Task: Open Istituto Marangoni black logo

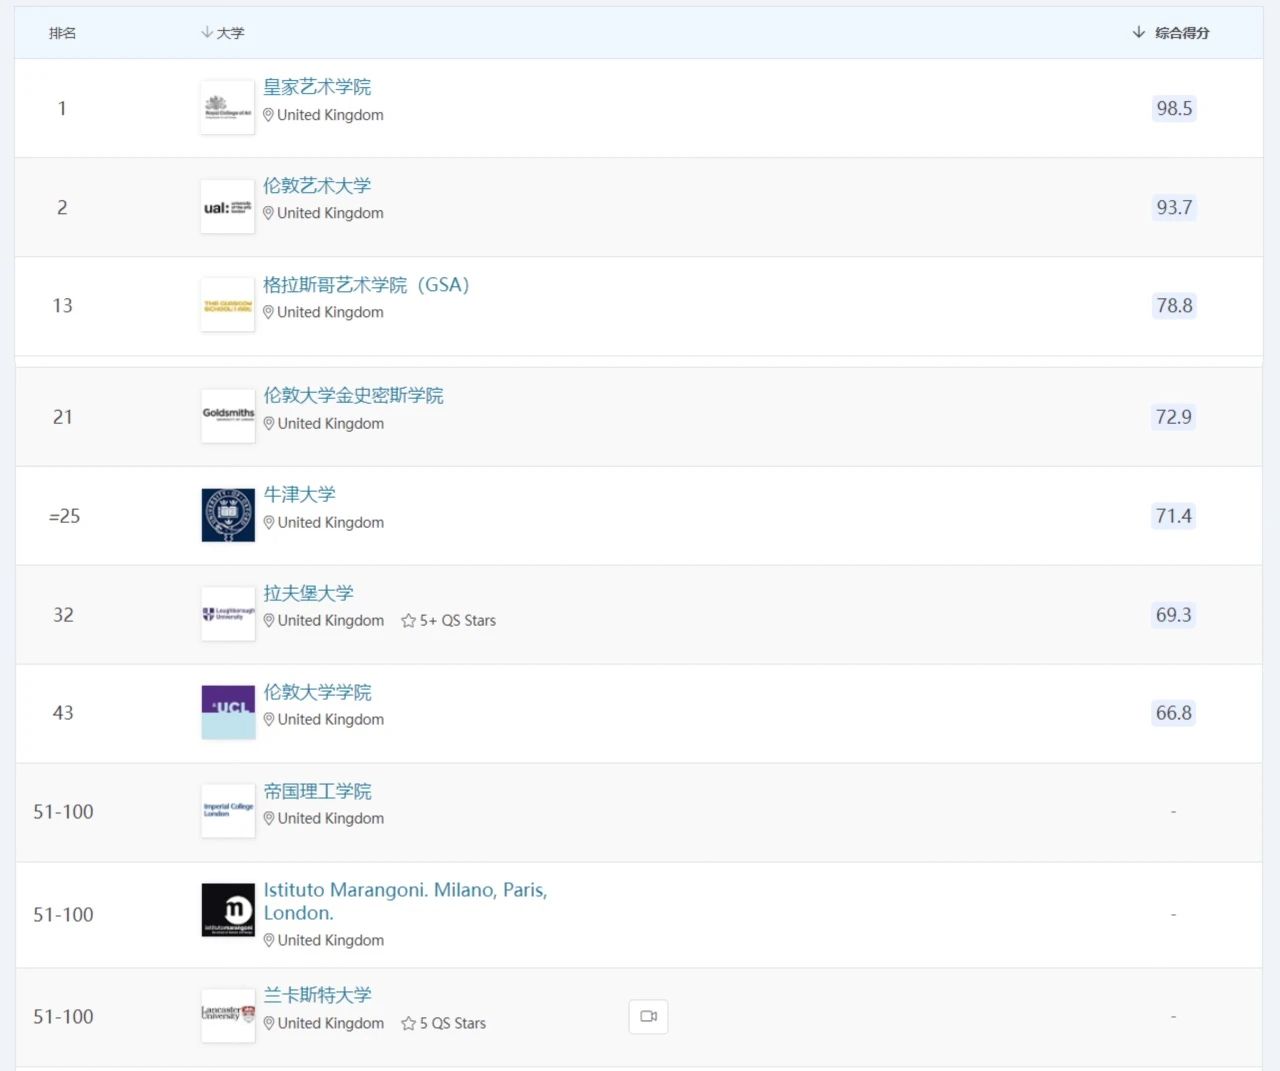Action: 228,910
